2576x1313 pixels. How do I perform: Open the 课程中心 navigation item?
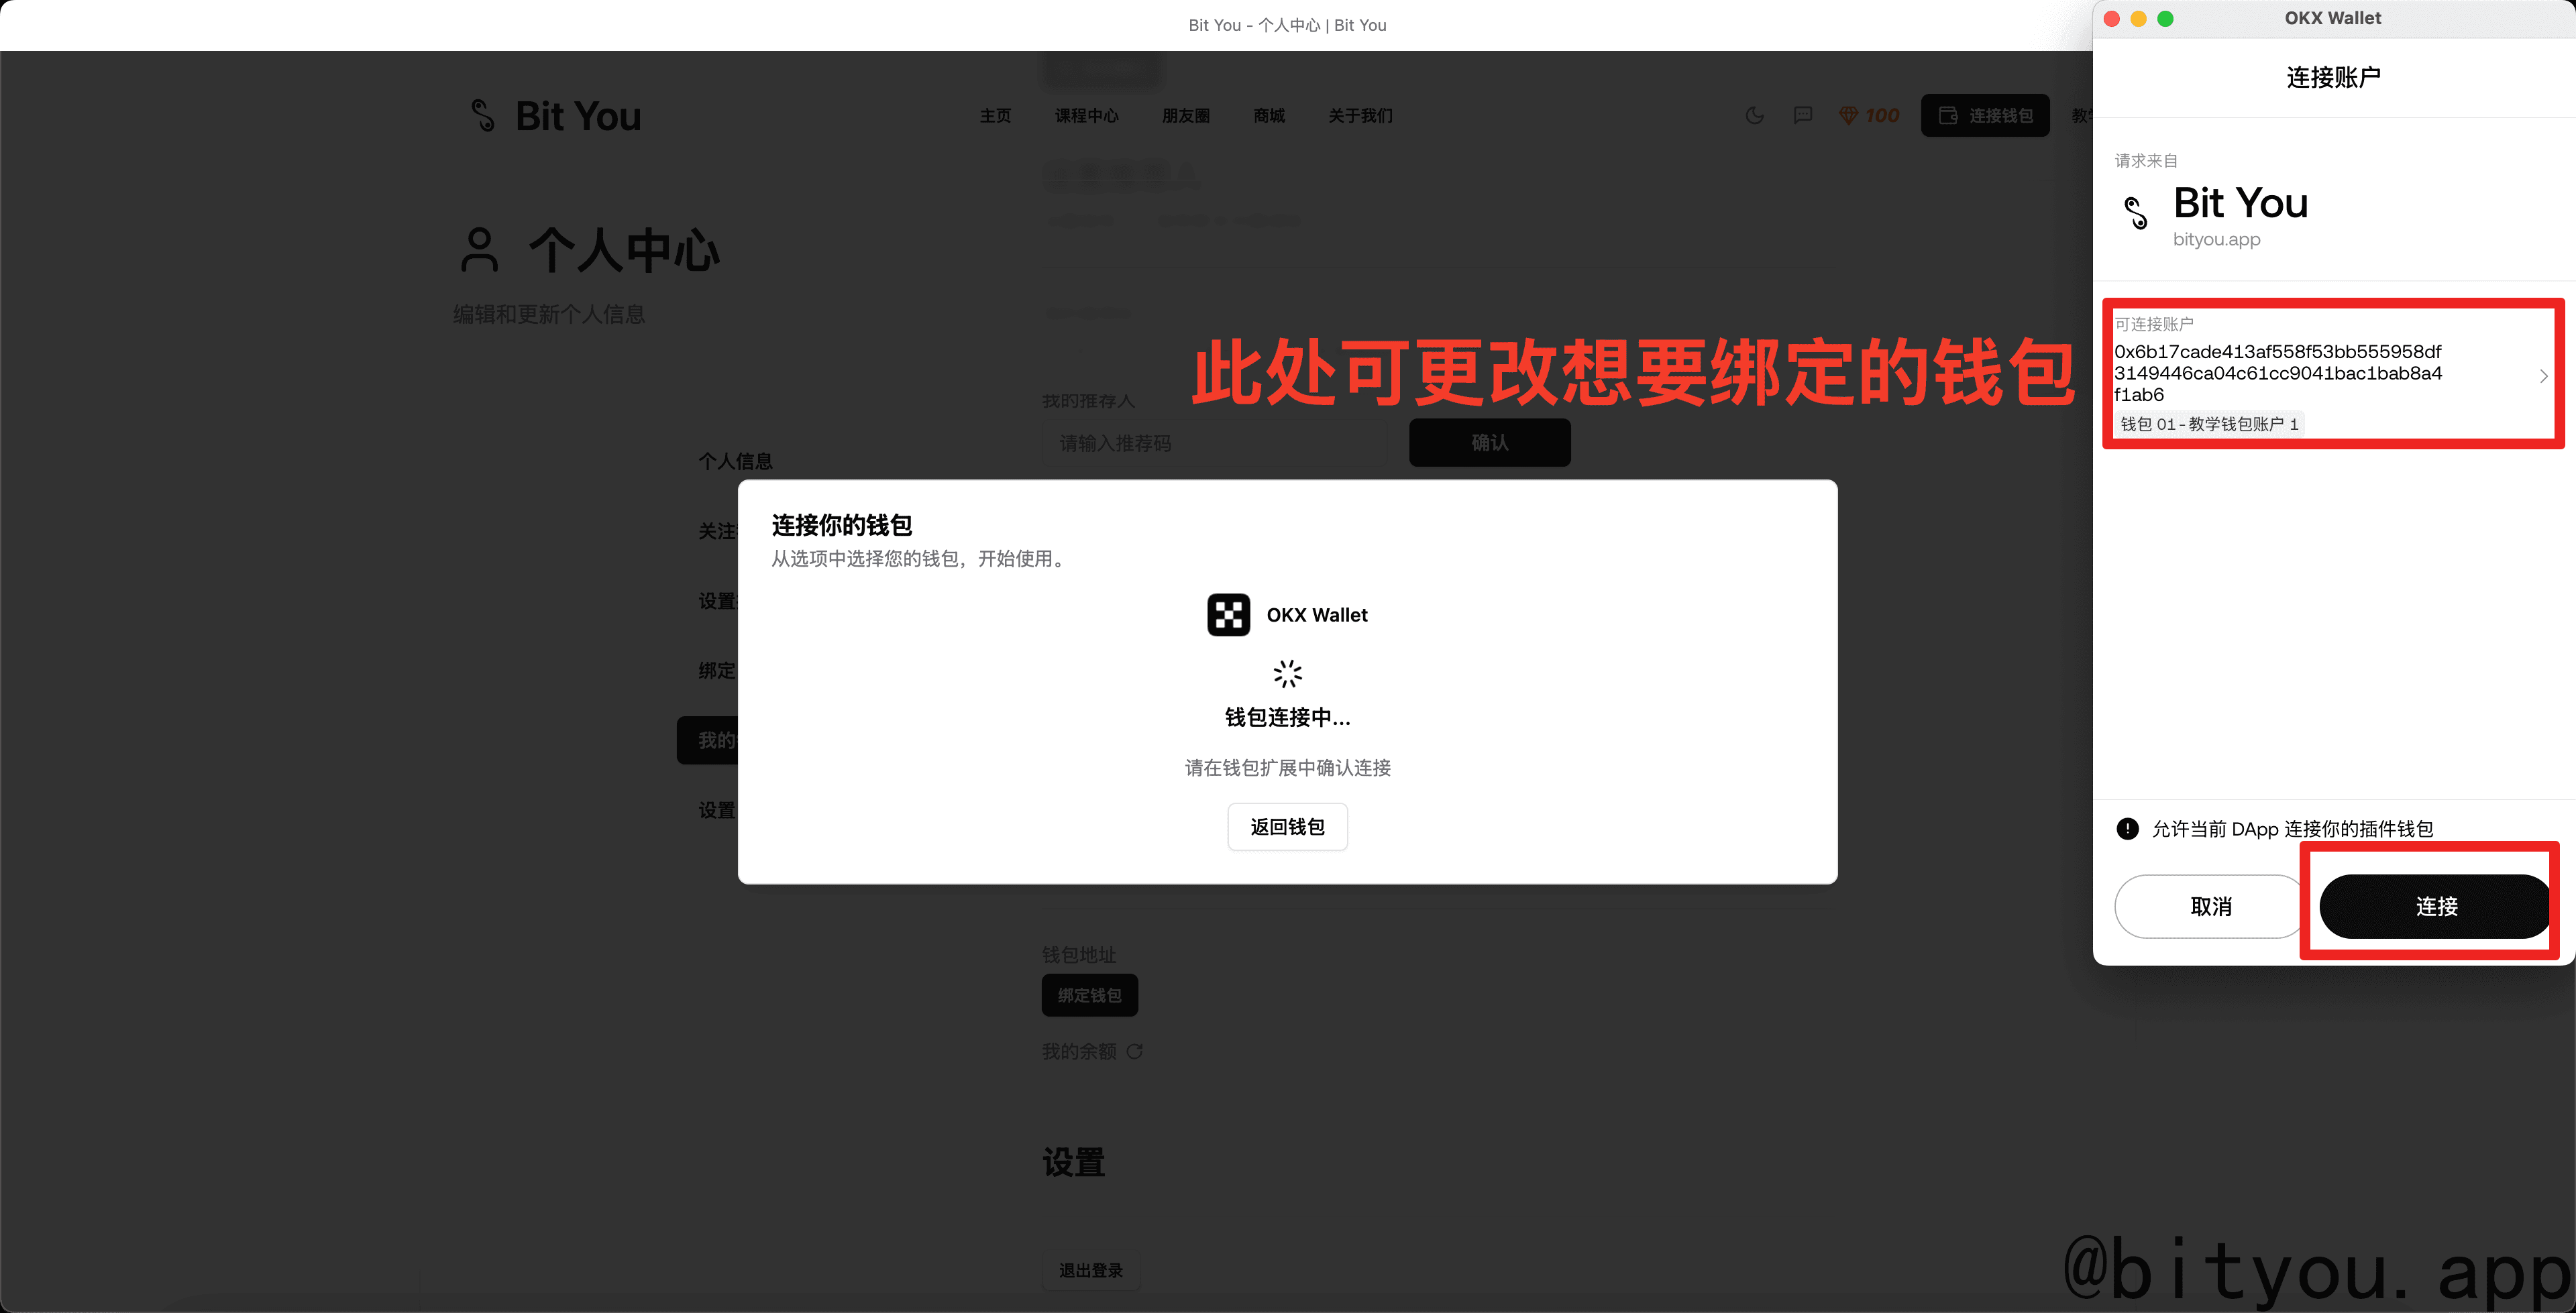1087,116
